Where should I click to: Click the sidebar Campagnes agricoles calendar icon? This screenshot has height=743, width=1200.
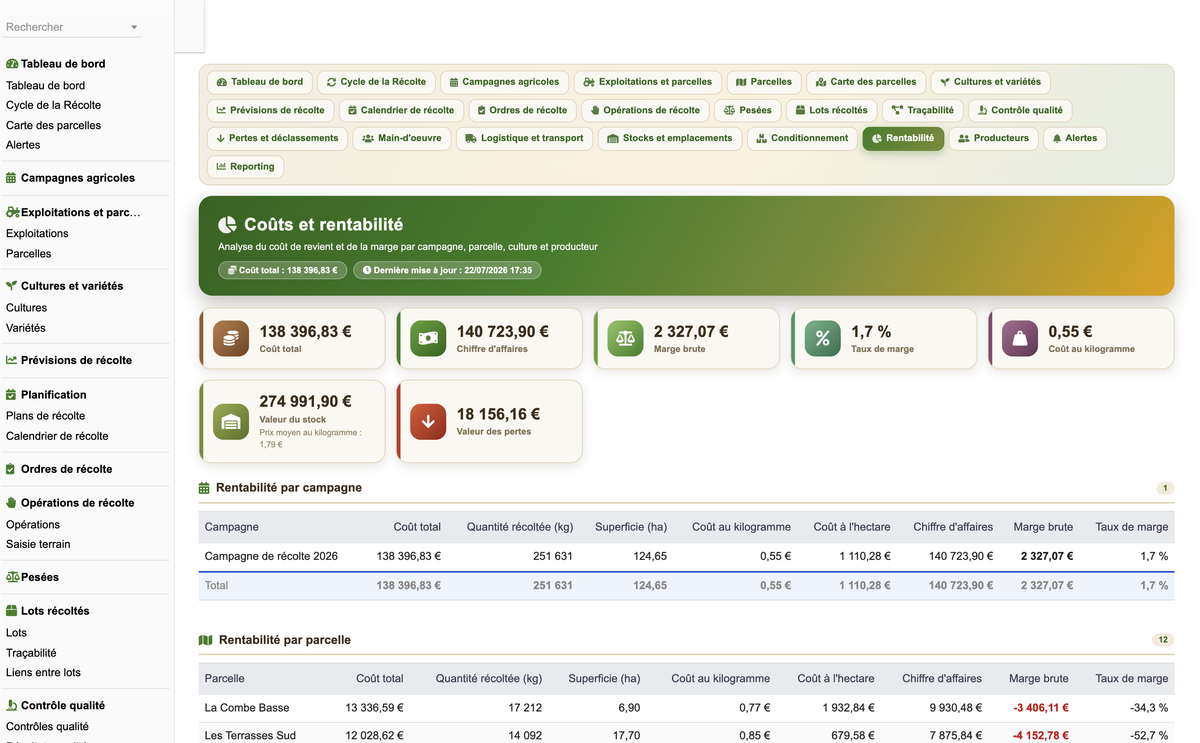pyautogui.click(x=11, y=178)
